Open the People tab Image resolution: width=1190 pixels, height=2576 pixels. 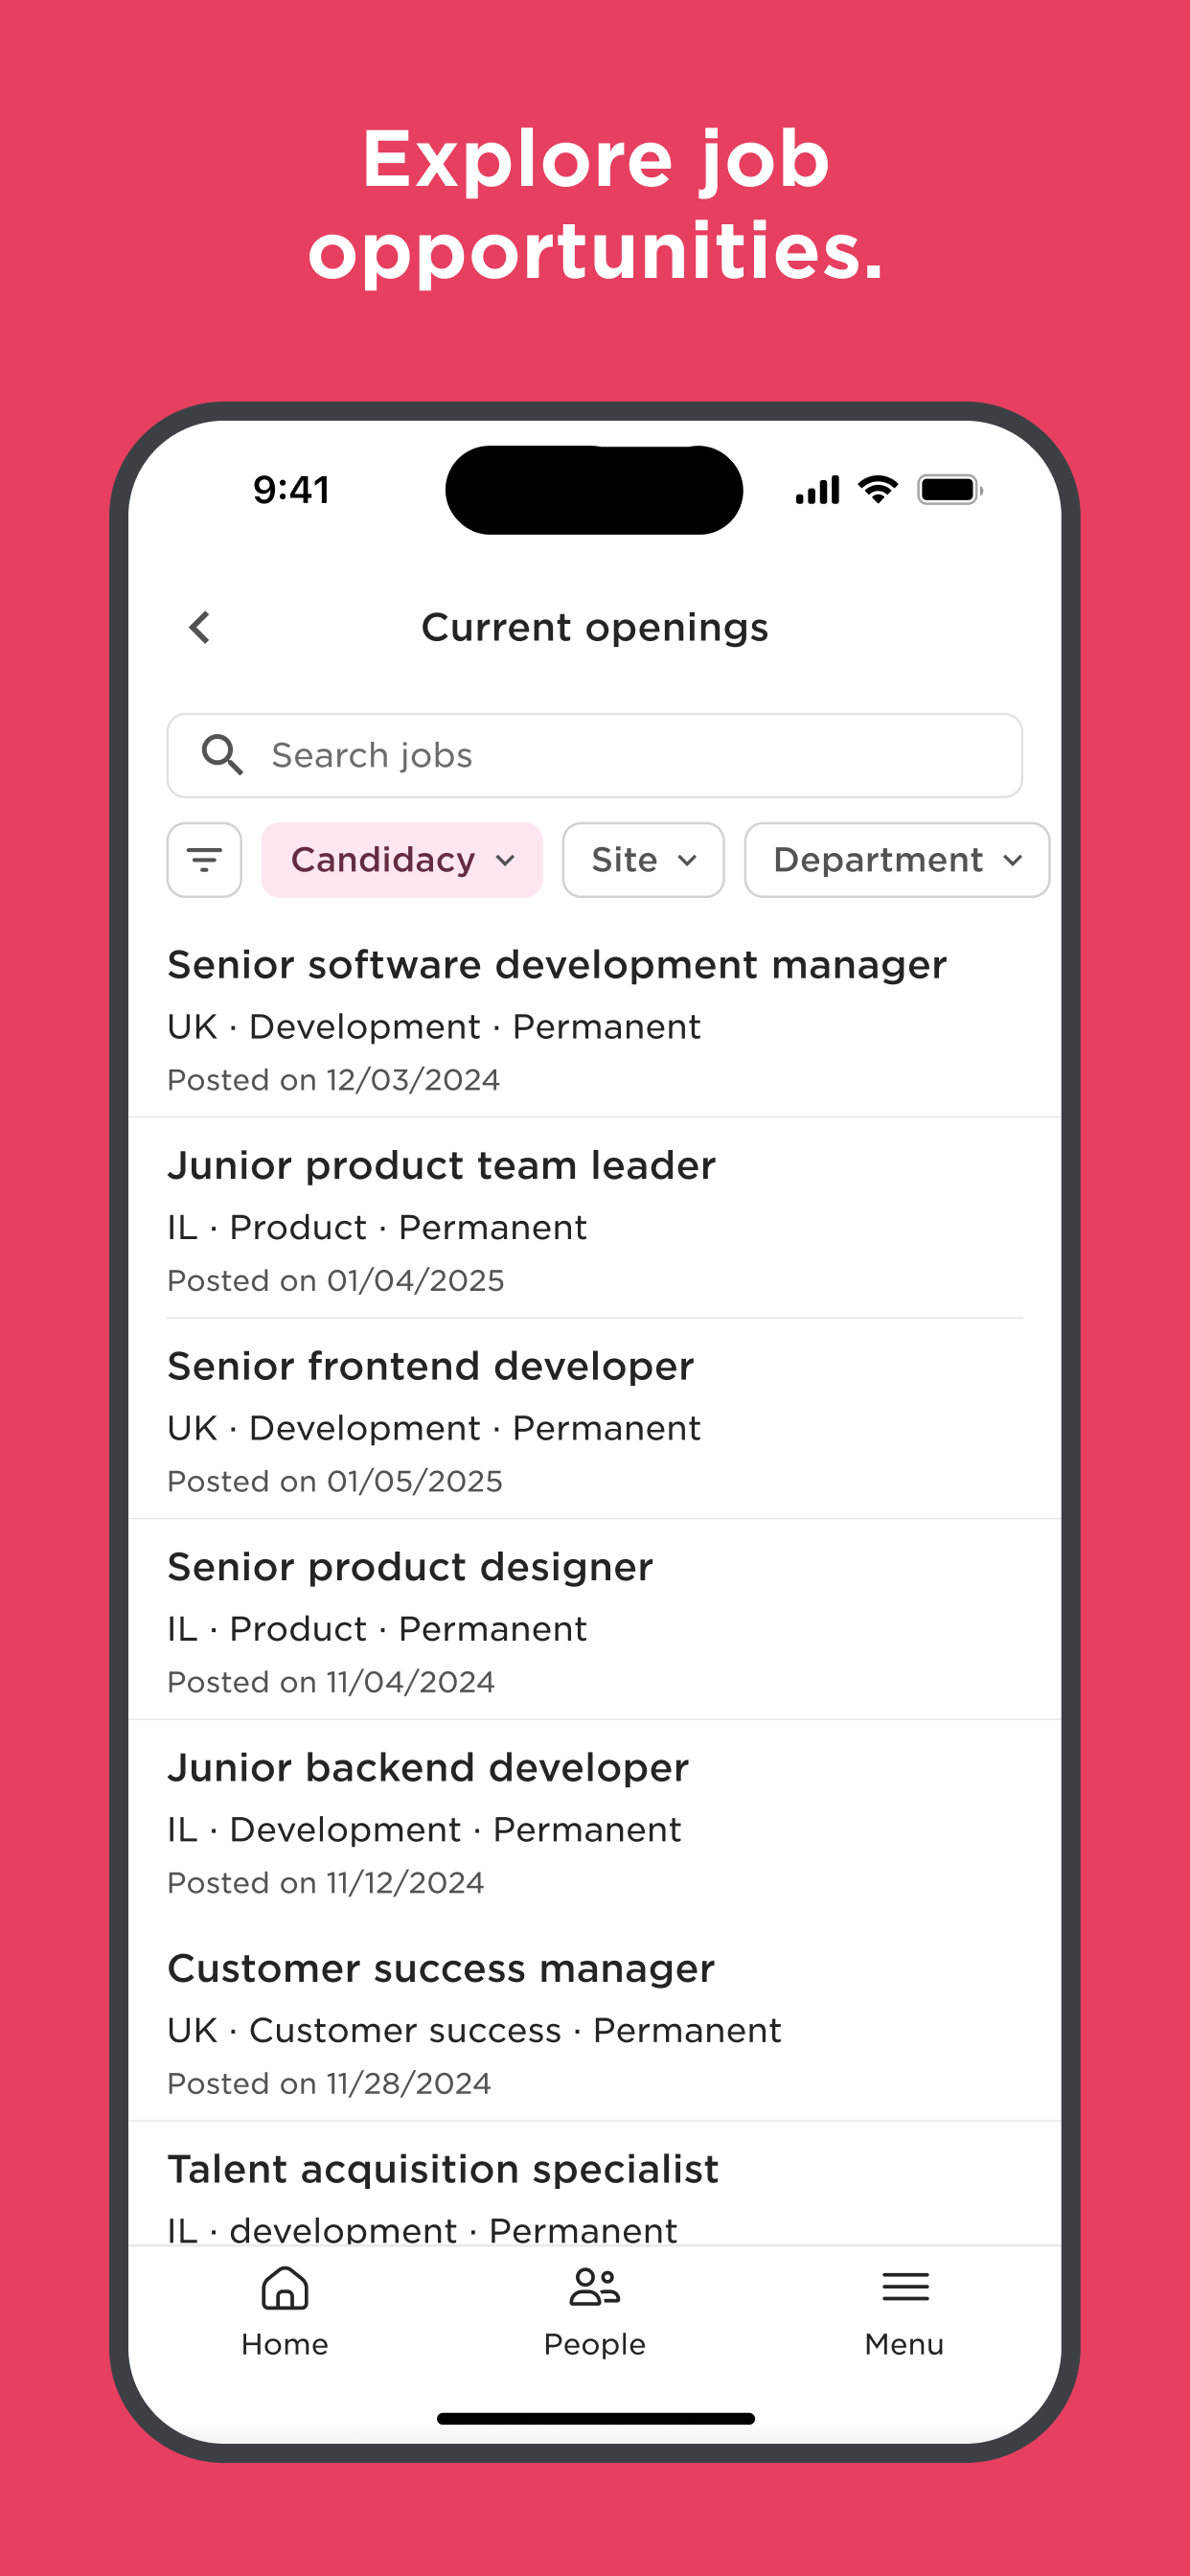pos(595,2313)
